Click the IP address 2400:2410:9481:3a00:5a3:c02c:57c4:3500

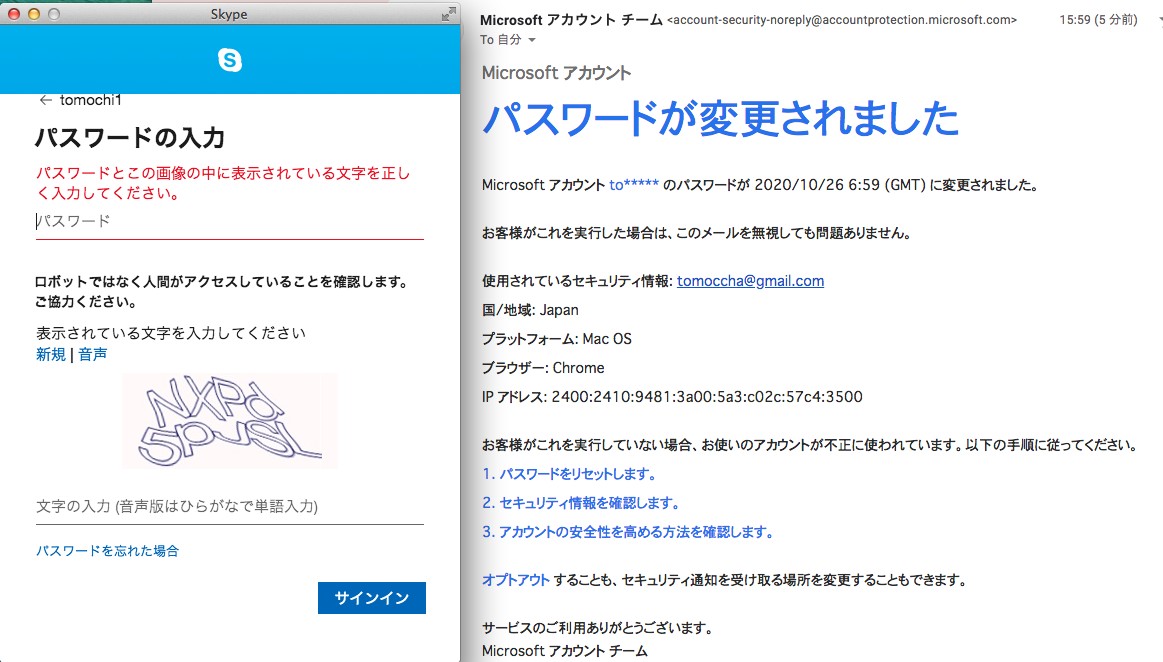tap(707, 397)
